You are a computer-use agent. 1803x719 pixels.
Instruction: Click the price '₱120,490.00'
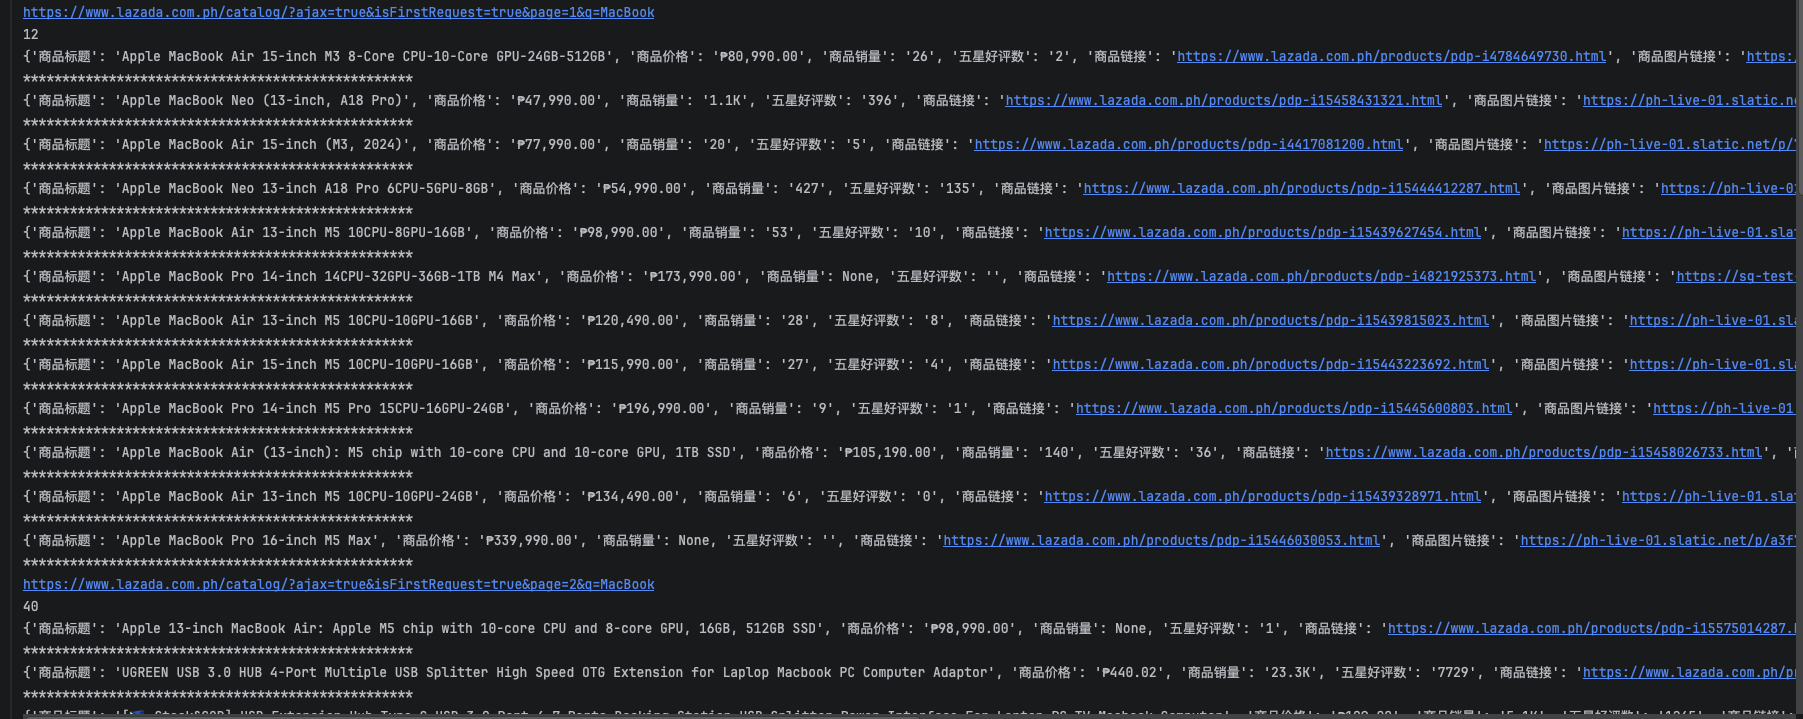click(x=631, y=321)
